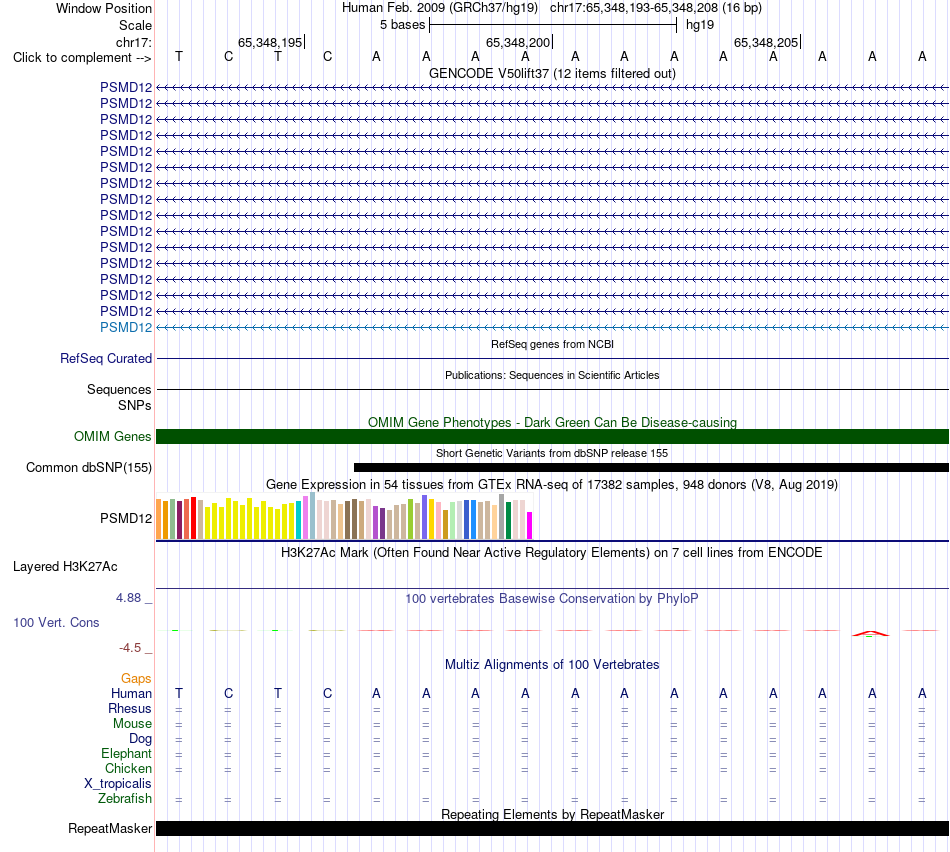Open the H3K27Ac Mark track title
This screenshot has height=852, width=950.
(552, 553)
